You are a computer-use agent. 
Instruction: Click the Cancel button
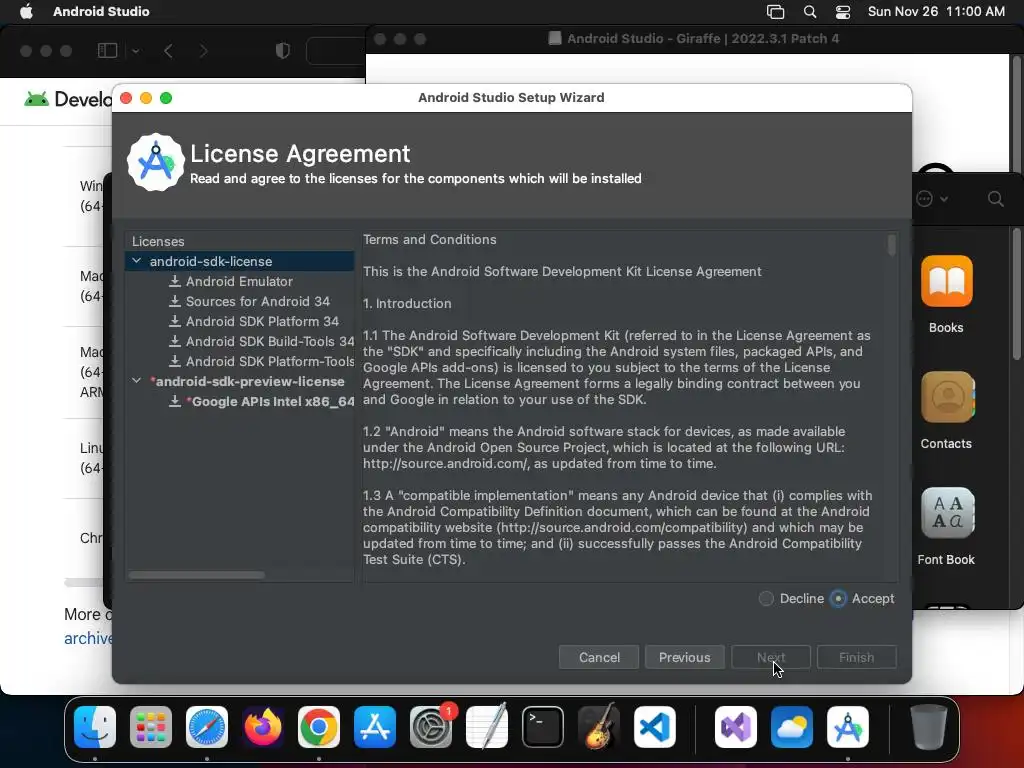click(x=599, y=657)
